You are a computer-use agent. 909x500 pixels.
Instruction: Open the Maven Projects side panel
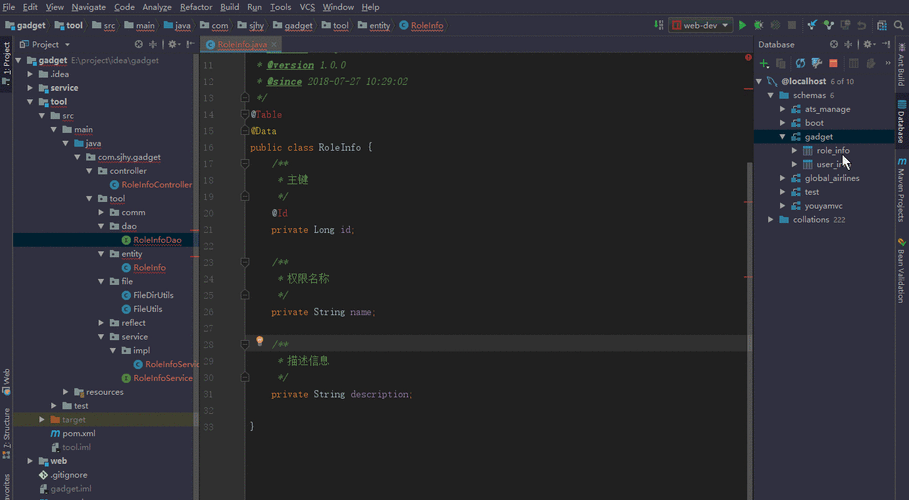pyautogui.click(x=901, y=190)
